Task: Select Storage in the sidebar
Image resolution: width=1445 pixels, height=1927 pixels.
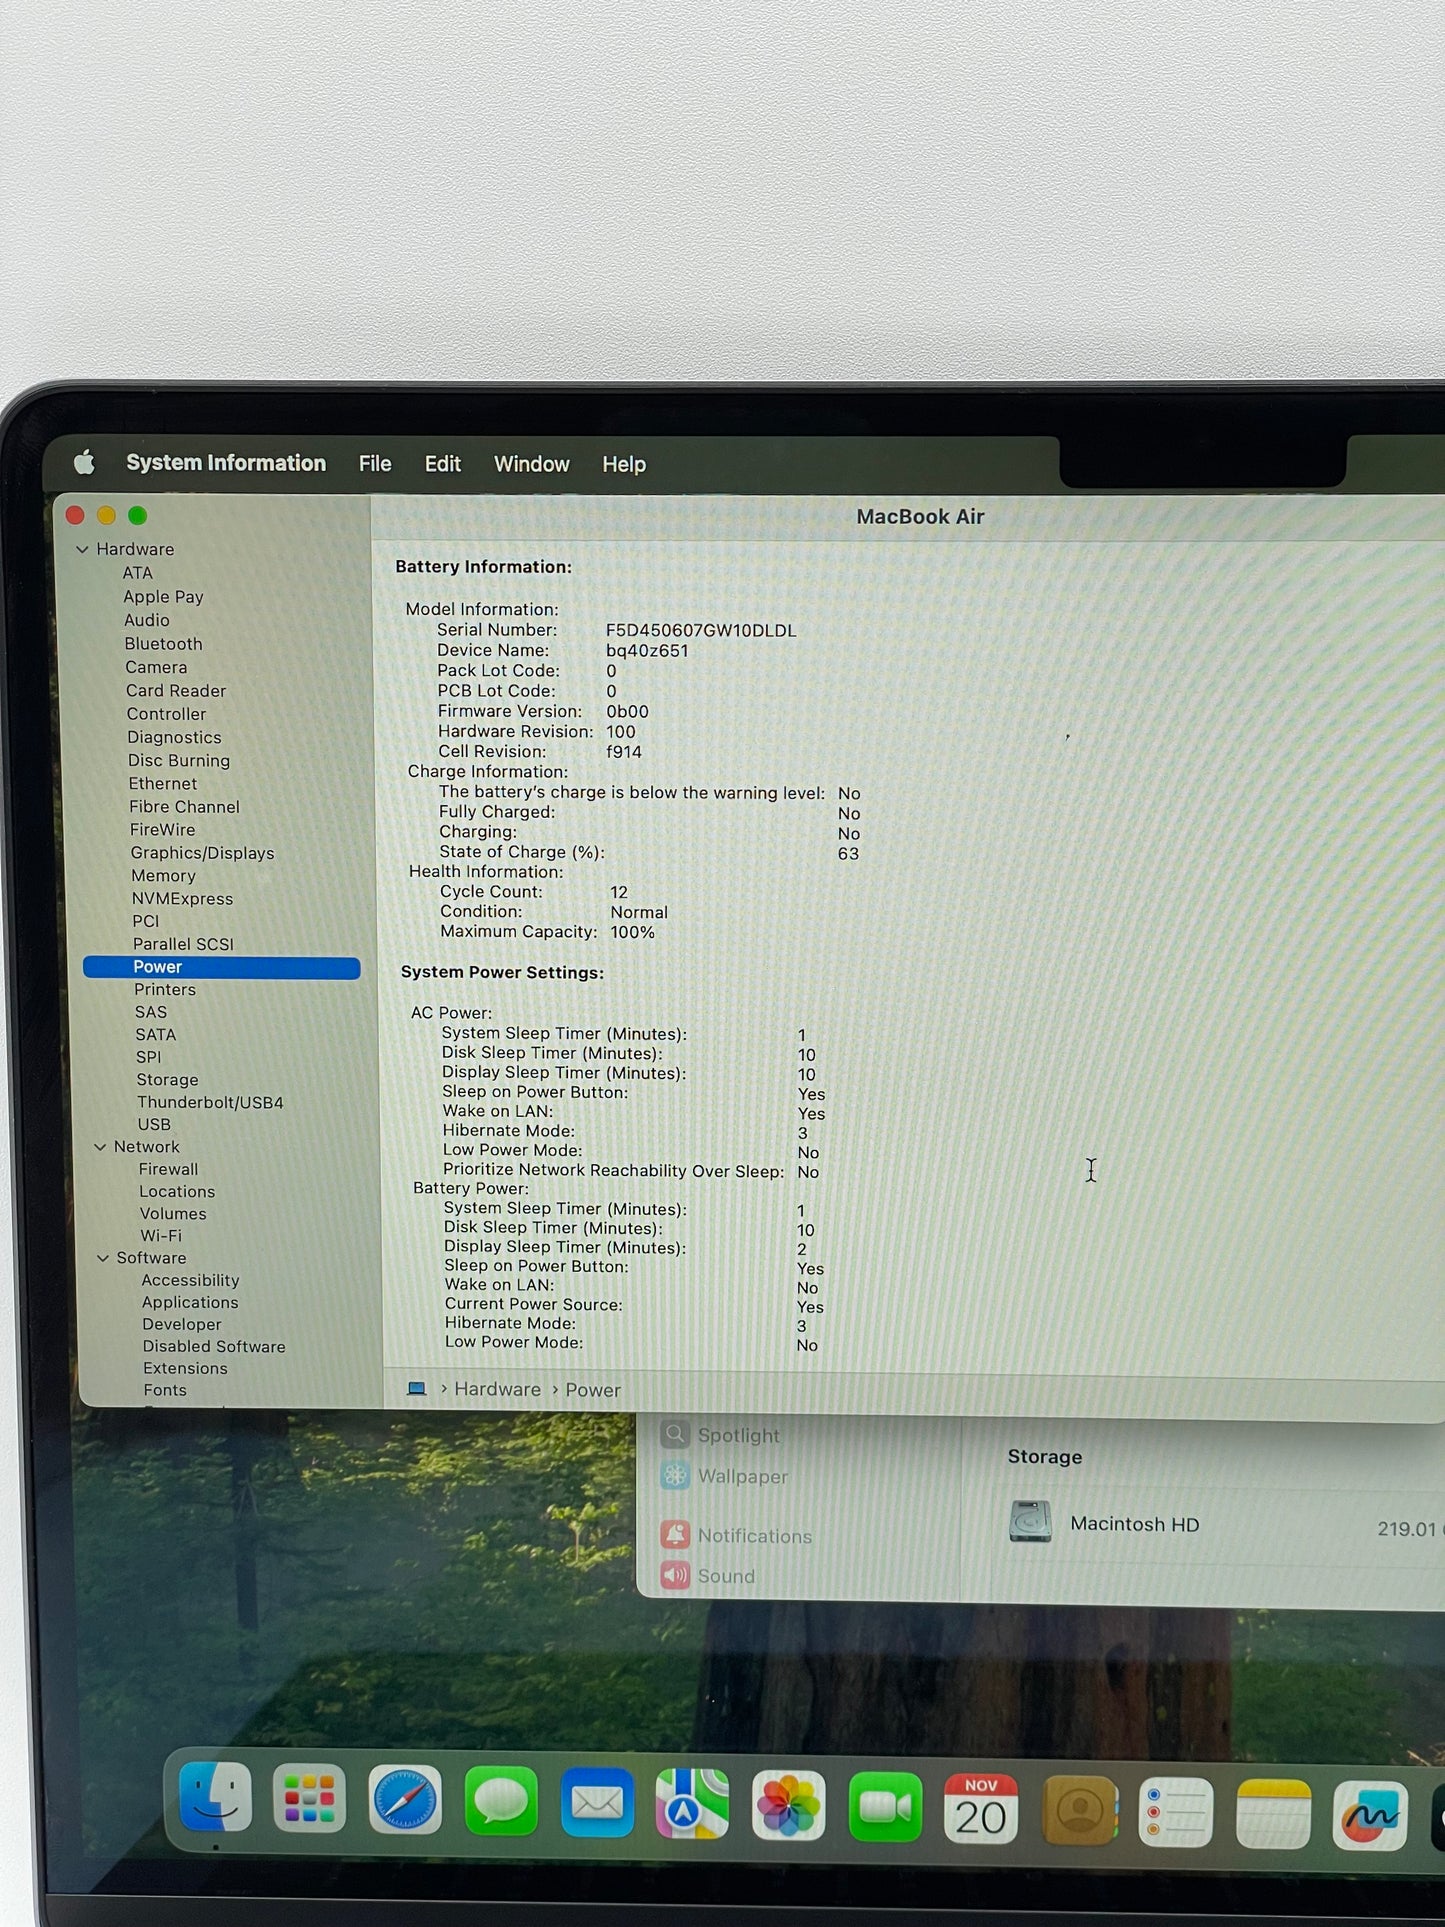Action: 167,1080
